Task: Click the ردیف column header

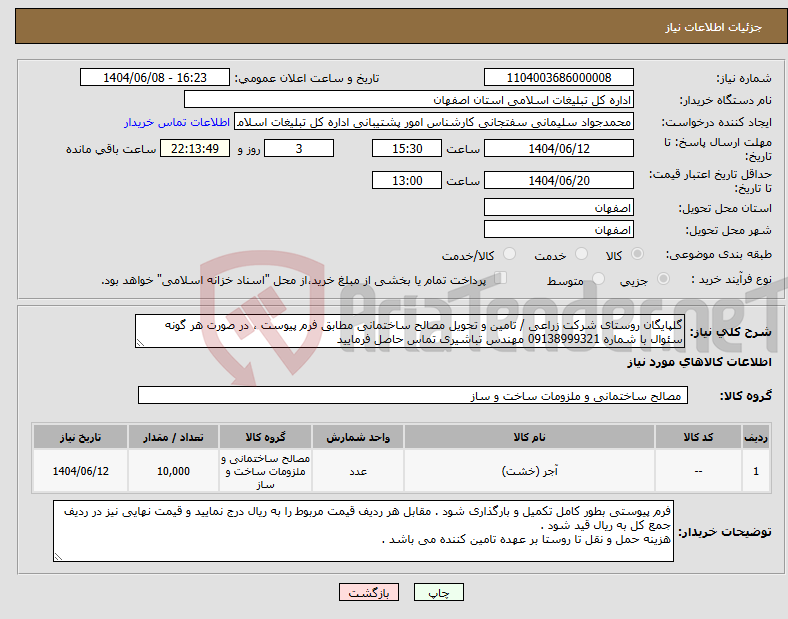Action: point(756,437)
